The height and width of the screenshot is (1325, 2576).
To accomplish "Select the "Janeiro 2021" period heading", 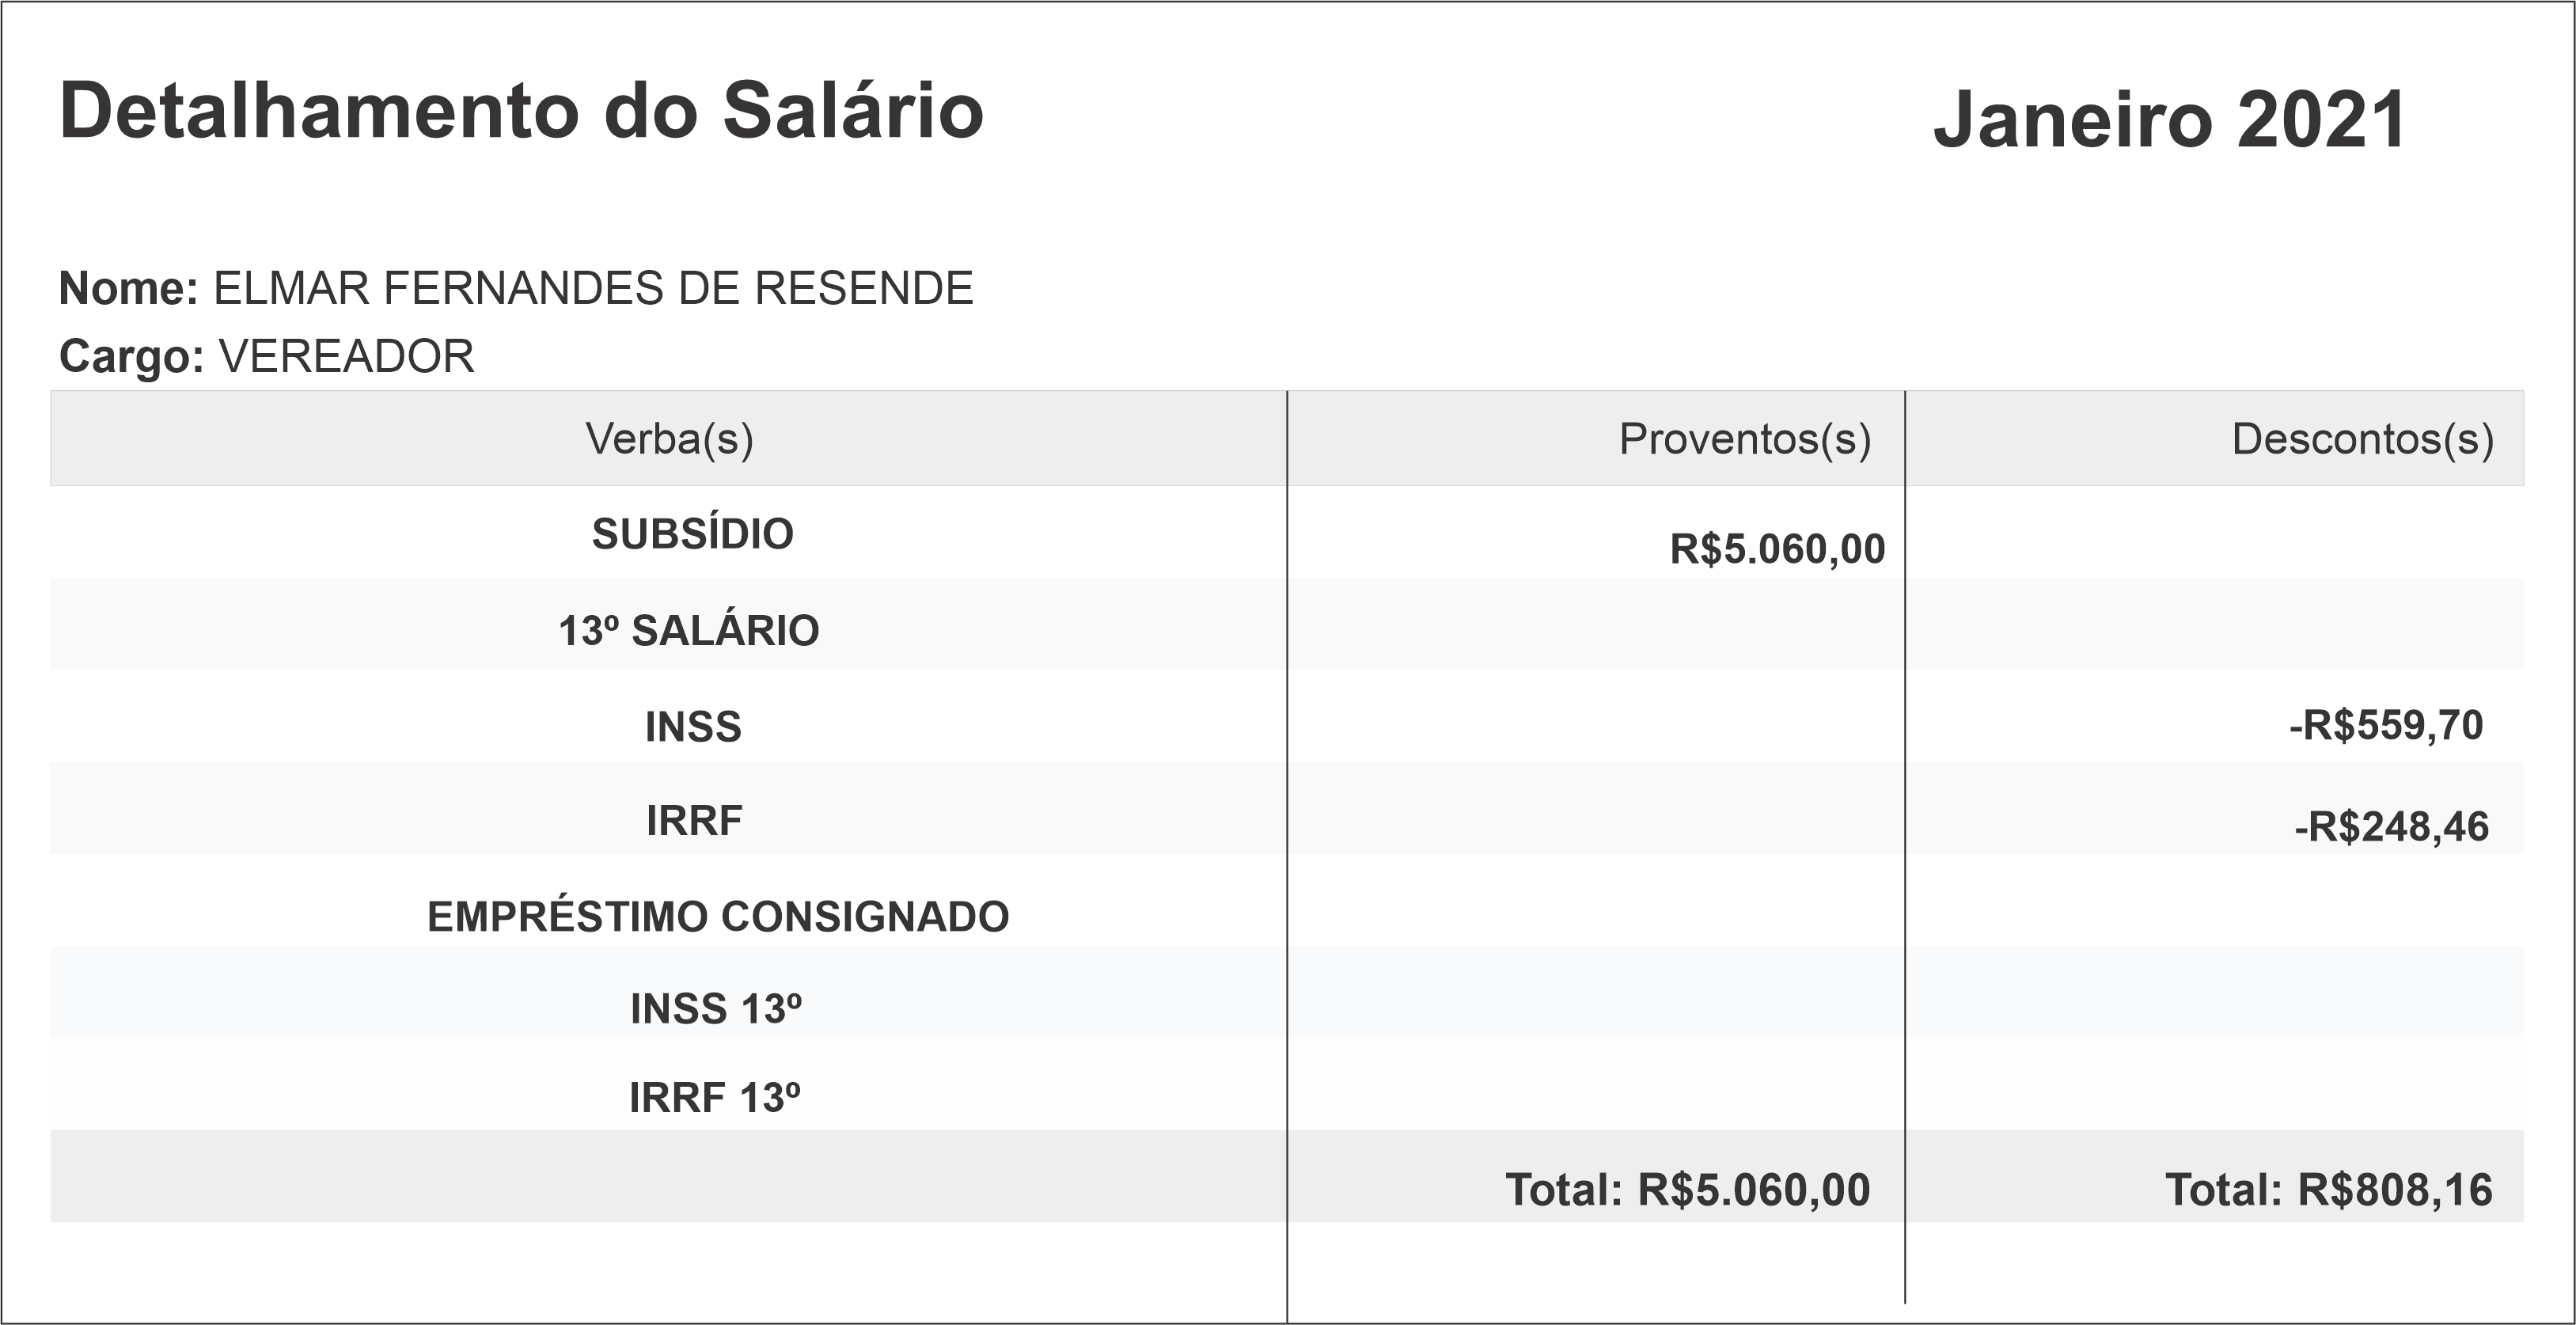I will click(2169, 120).
